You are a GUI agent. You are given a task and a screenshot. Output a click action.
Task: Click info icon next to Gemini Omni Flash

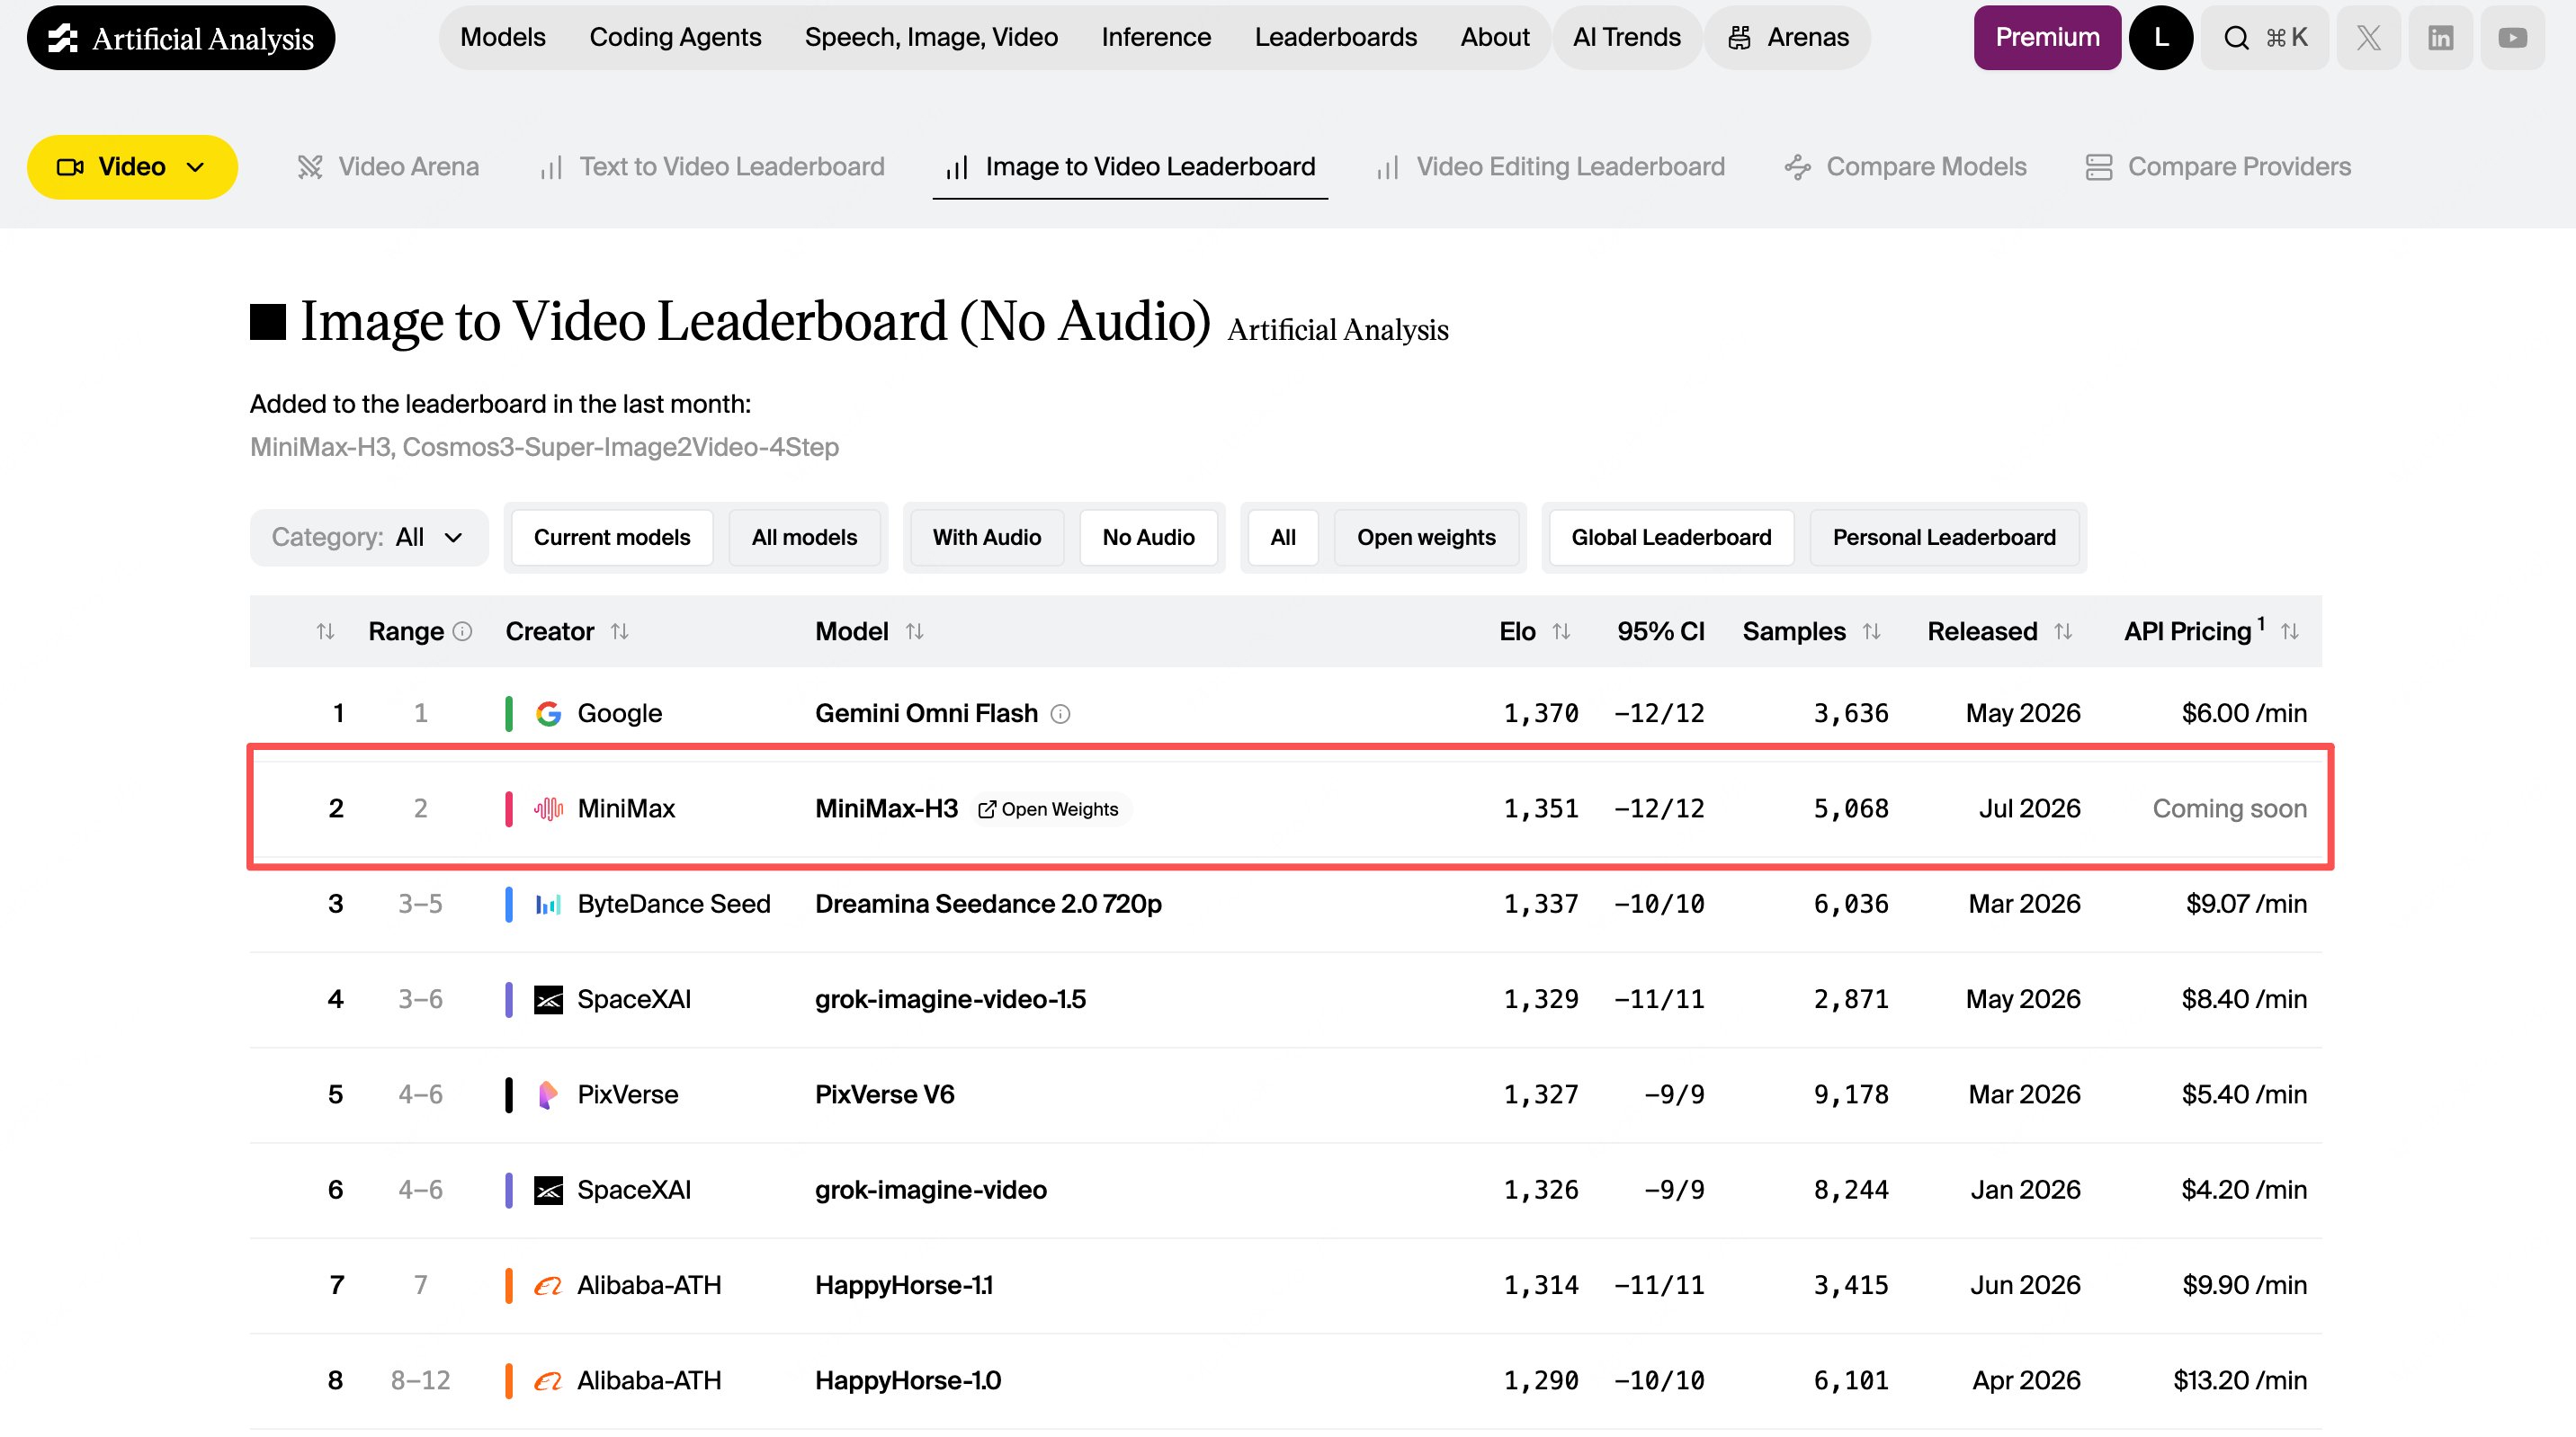1060,714
